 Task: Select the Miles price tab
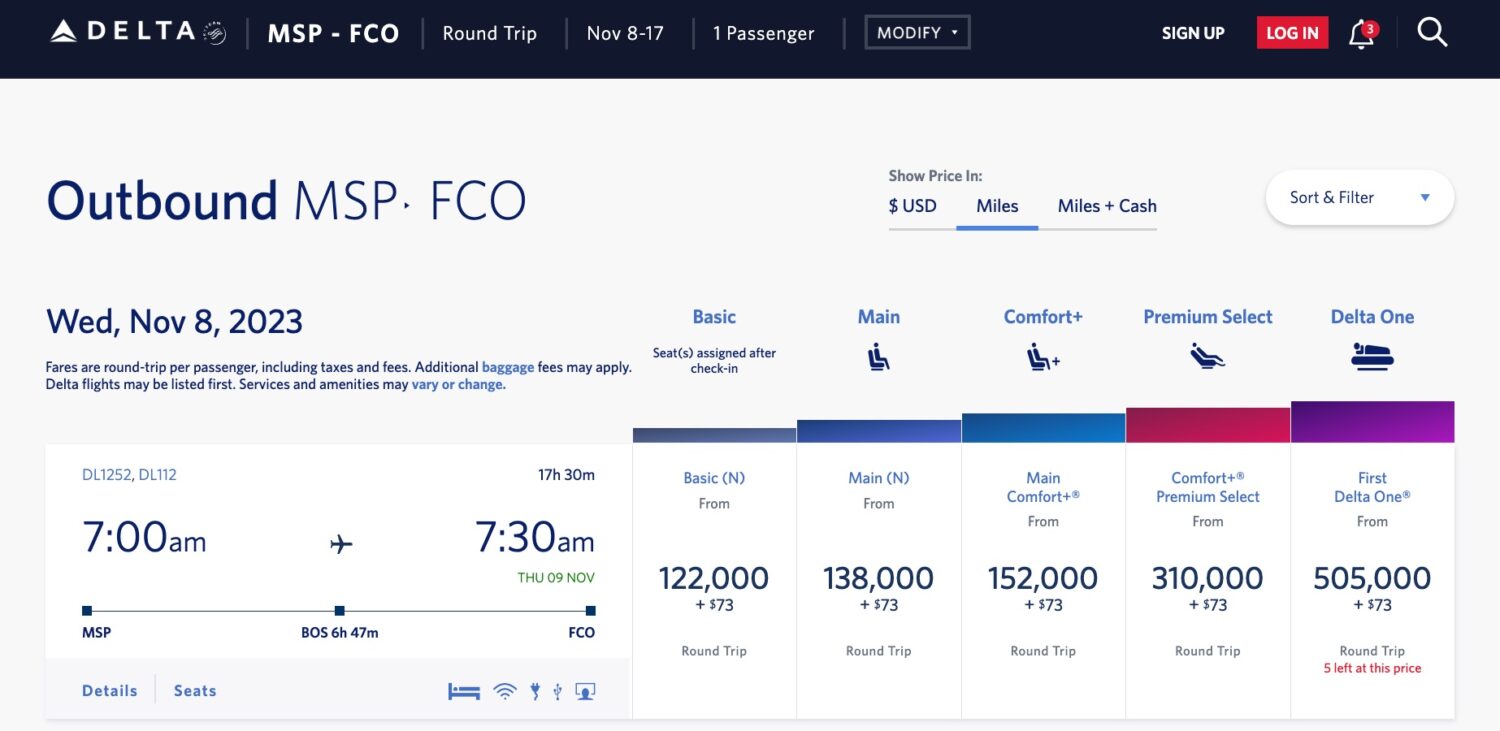click(x=997, y=206)
